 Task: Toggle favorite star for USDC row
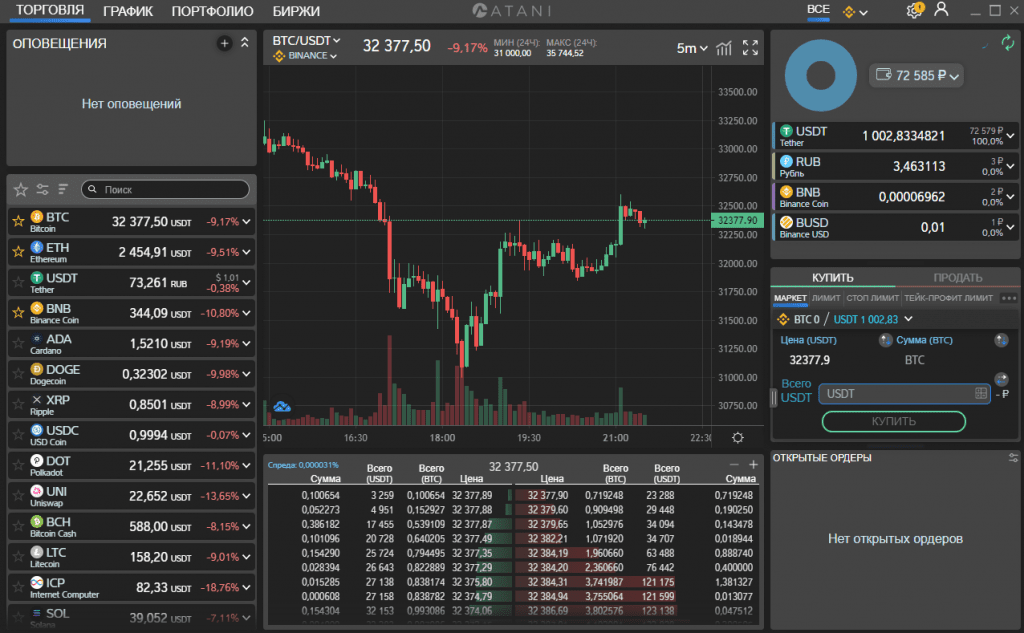(18, 435)
